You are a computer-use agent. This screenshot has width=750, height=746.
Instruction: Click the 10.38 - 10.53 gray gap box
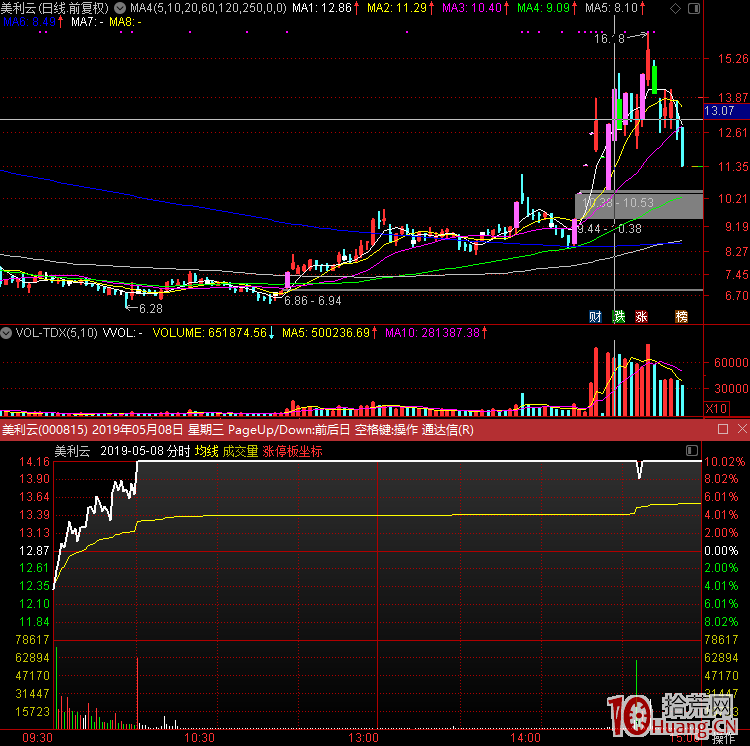(x=639, y=205)
